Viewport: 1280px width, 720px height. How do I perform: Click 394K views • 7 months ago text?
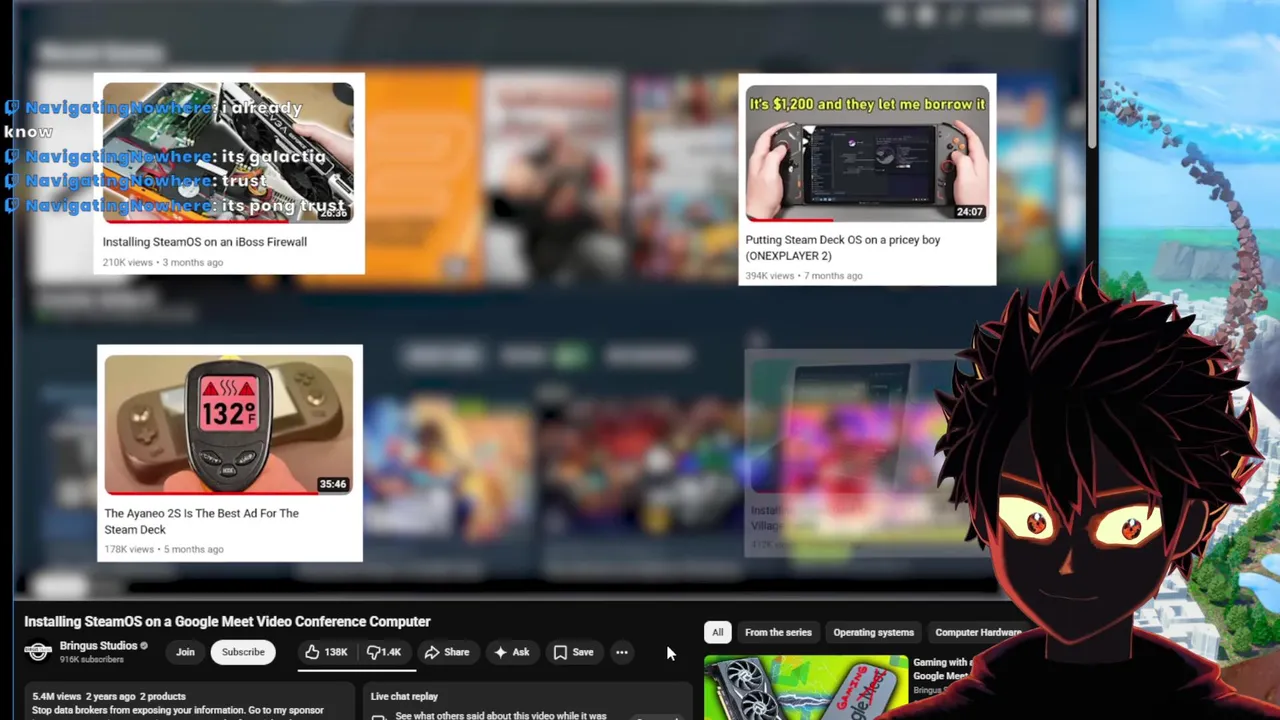tap(803, 276)
